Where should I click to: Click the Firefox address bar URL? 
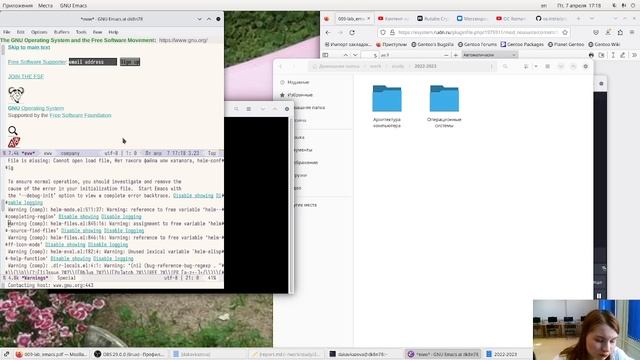(x=478, y=32)
